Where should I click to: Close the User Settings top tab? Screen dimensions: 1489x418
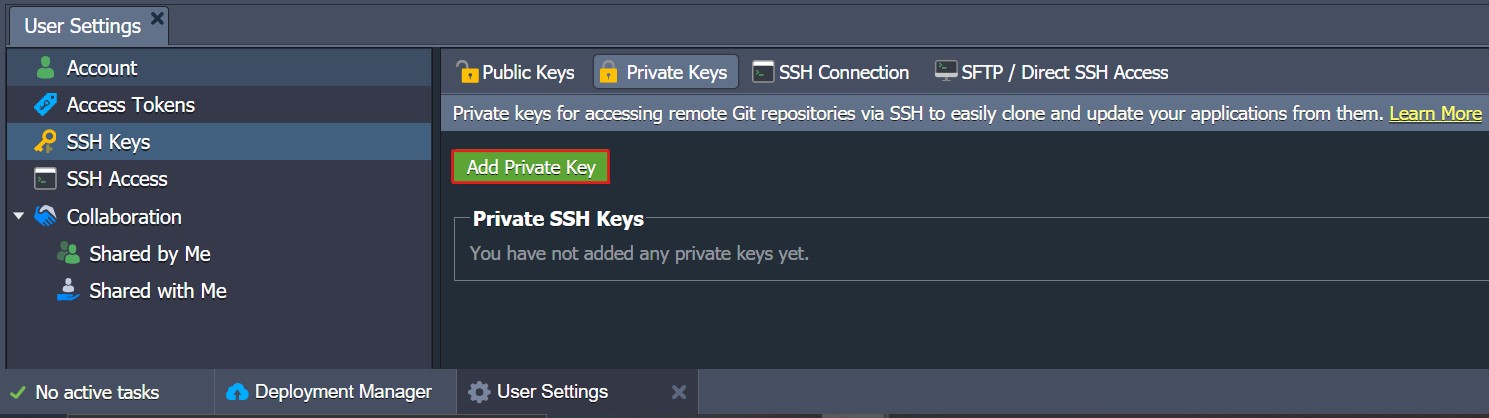(157, 18)
